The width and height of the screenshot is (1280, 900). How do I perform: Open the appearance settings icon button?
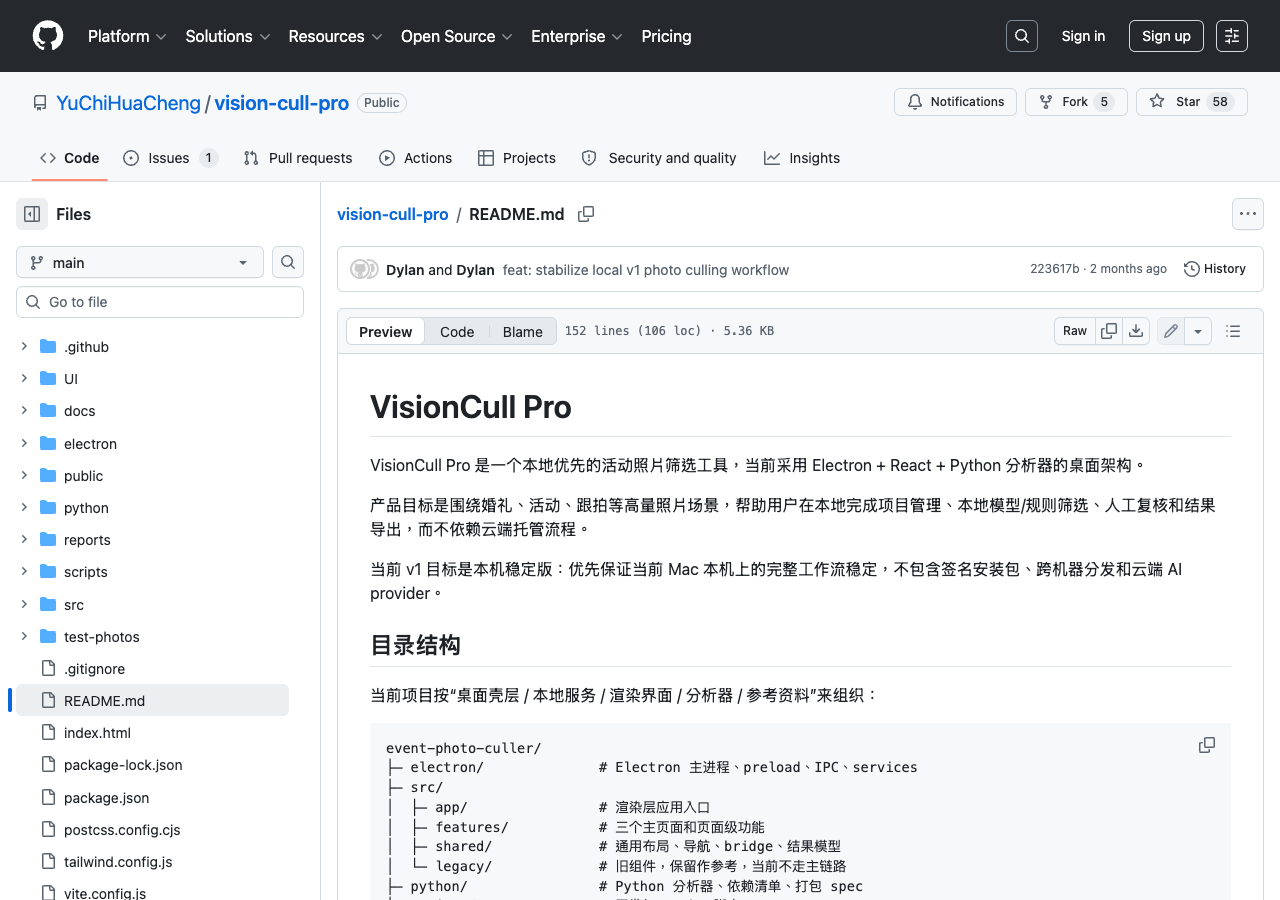click(1232, 36)
